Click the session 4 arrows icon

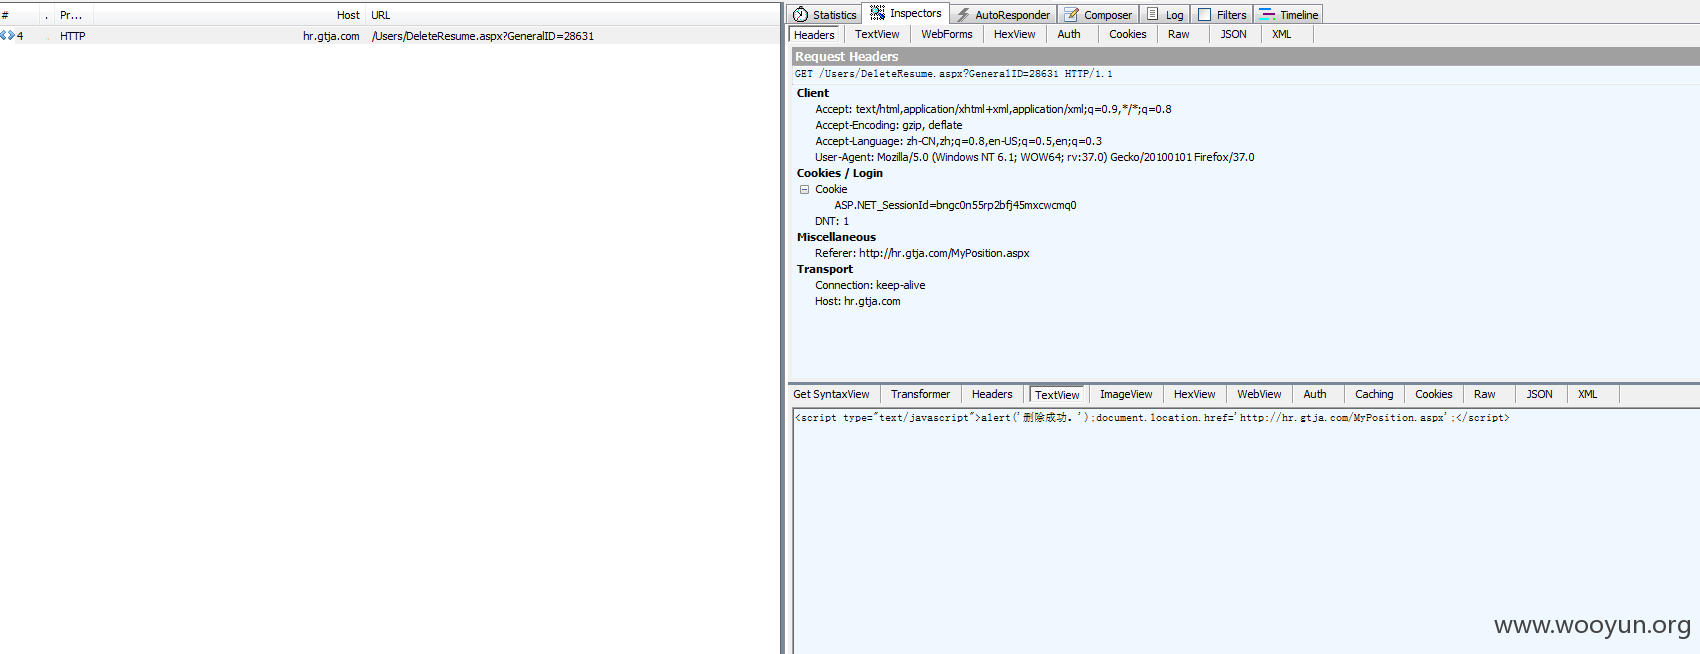click(x=7, y=35)
